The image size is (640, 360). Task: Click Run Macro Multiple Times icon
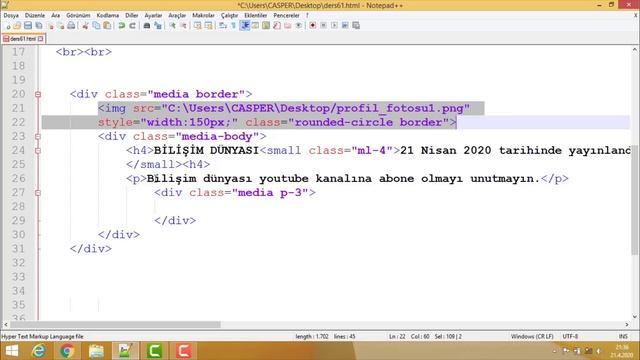345,26
